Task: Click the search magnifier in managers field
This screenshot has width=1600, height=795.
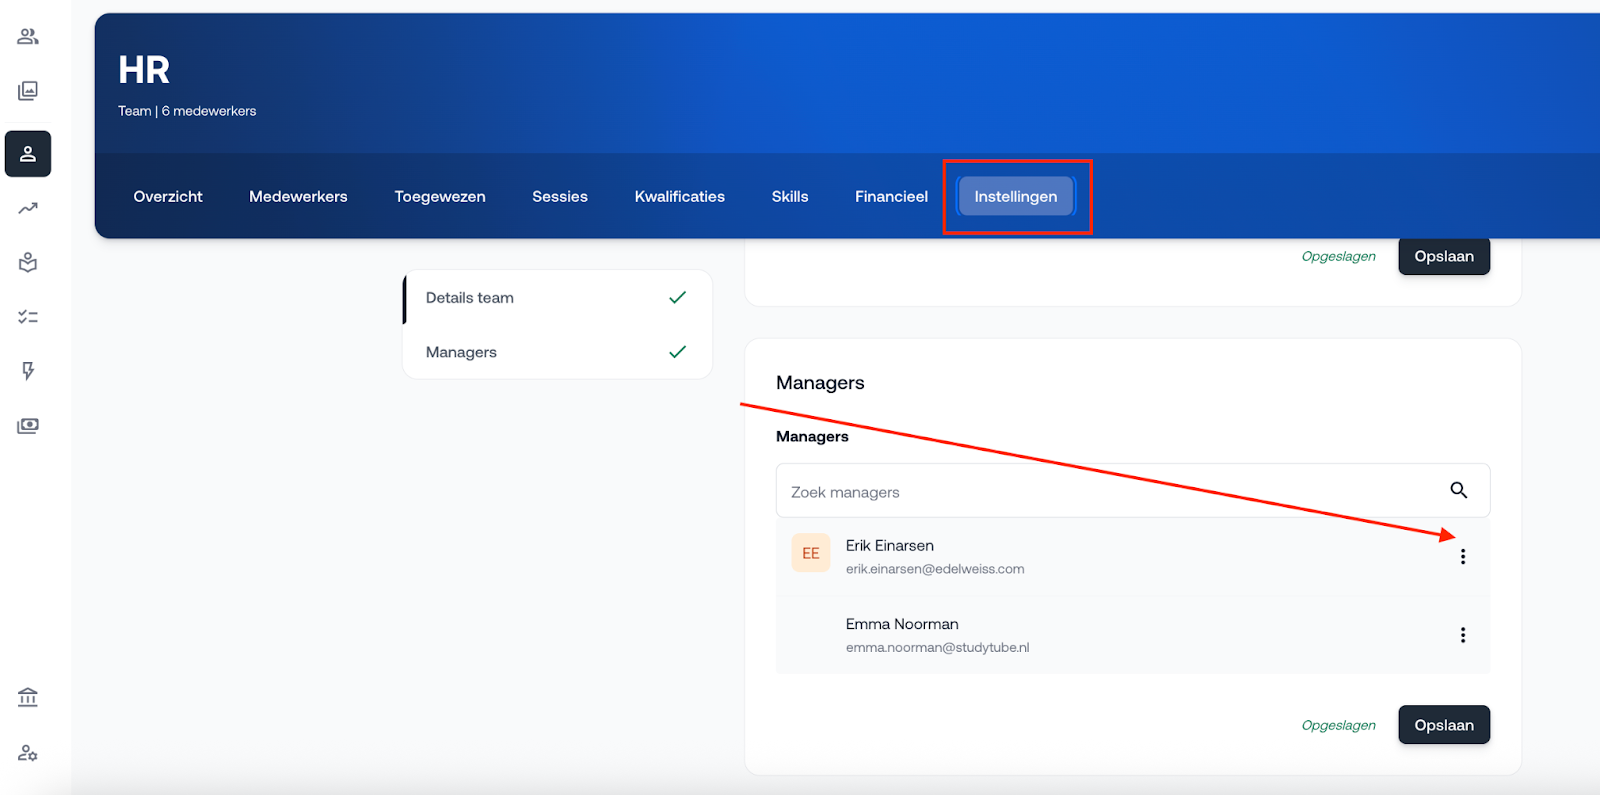Action: click(x=1459, y=490)
